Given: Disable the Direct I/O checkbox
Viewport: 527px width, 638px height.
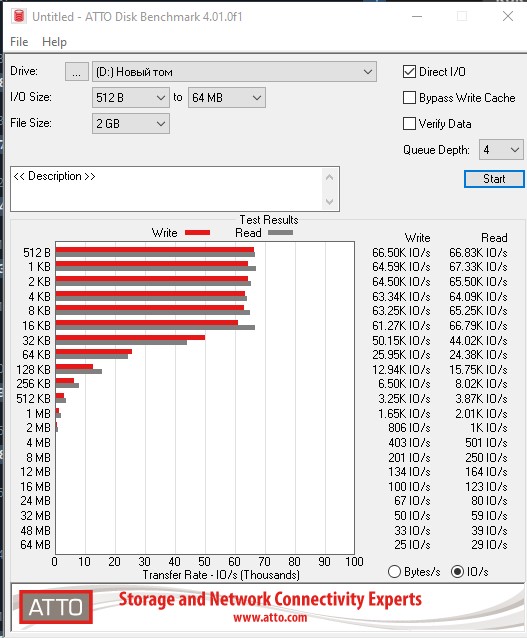Looking at the screenshot, I should [x=409, y=72].
